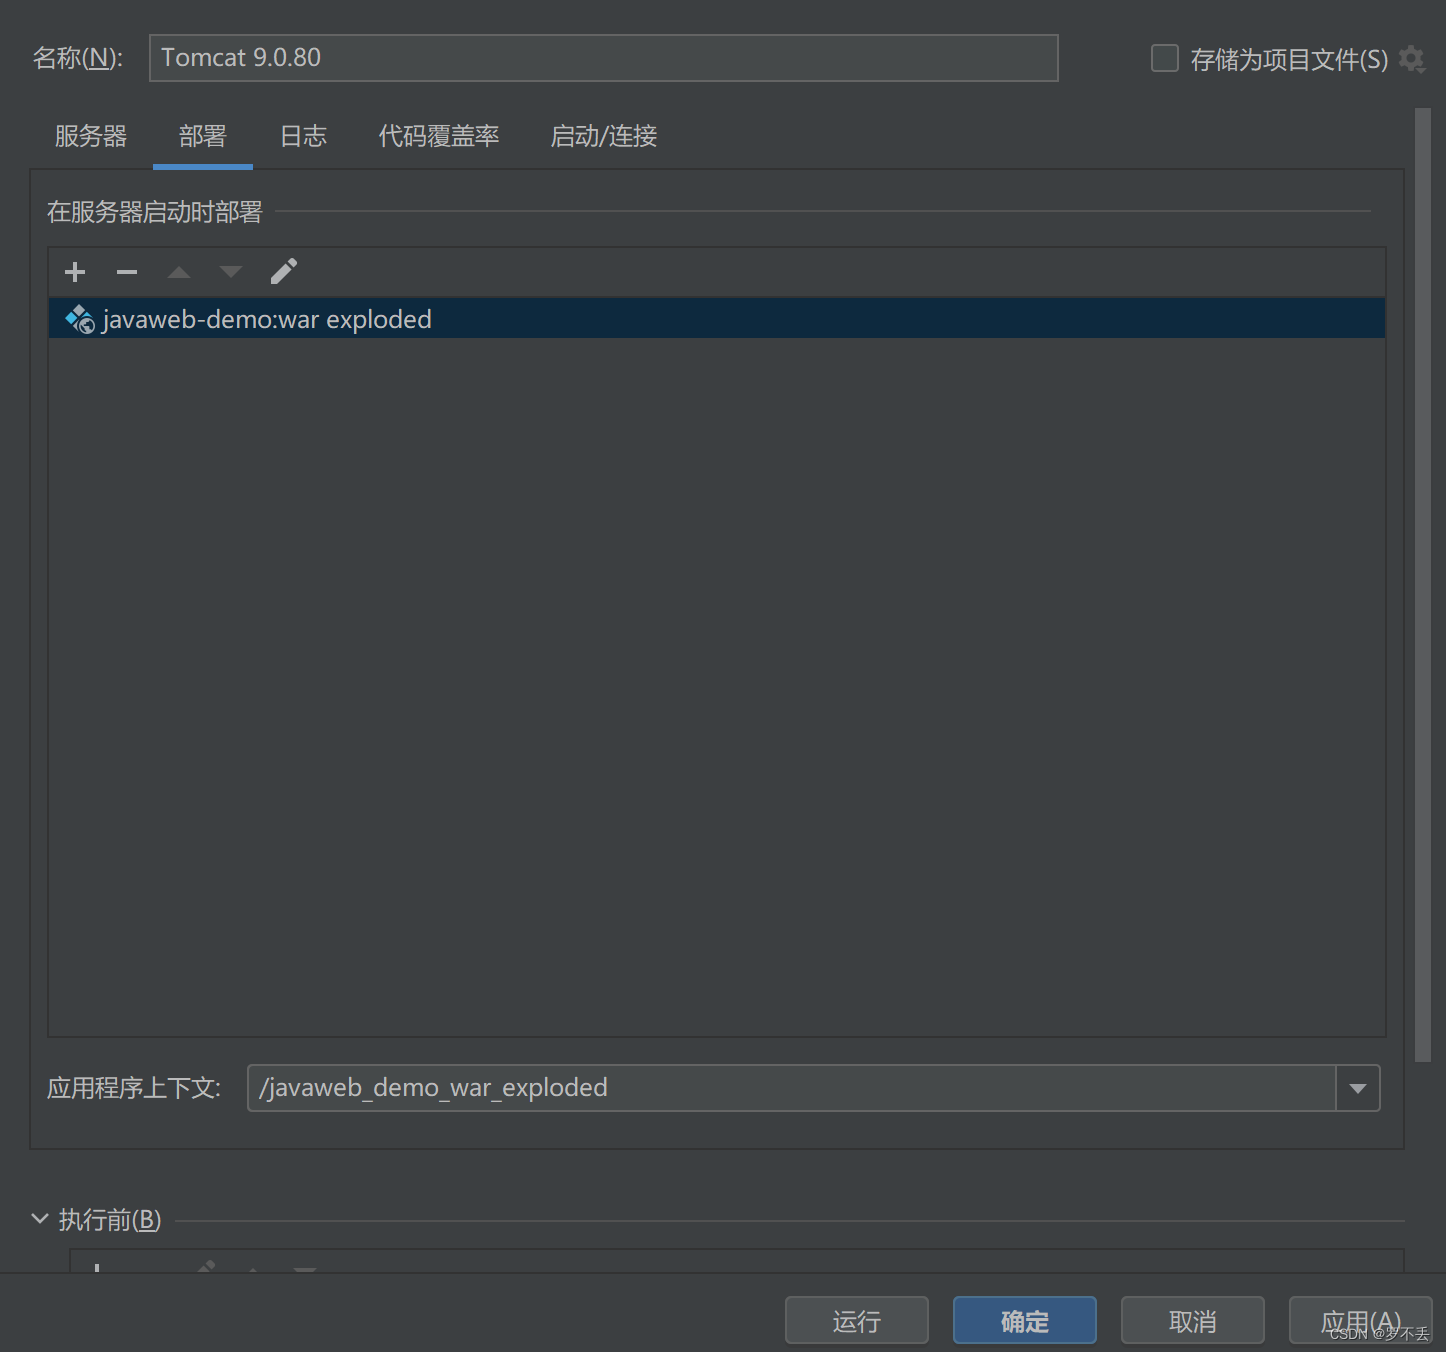Collapse the 执行前(B) section

click(40, 1219)
